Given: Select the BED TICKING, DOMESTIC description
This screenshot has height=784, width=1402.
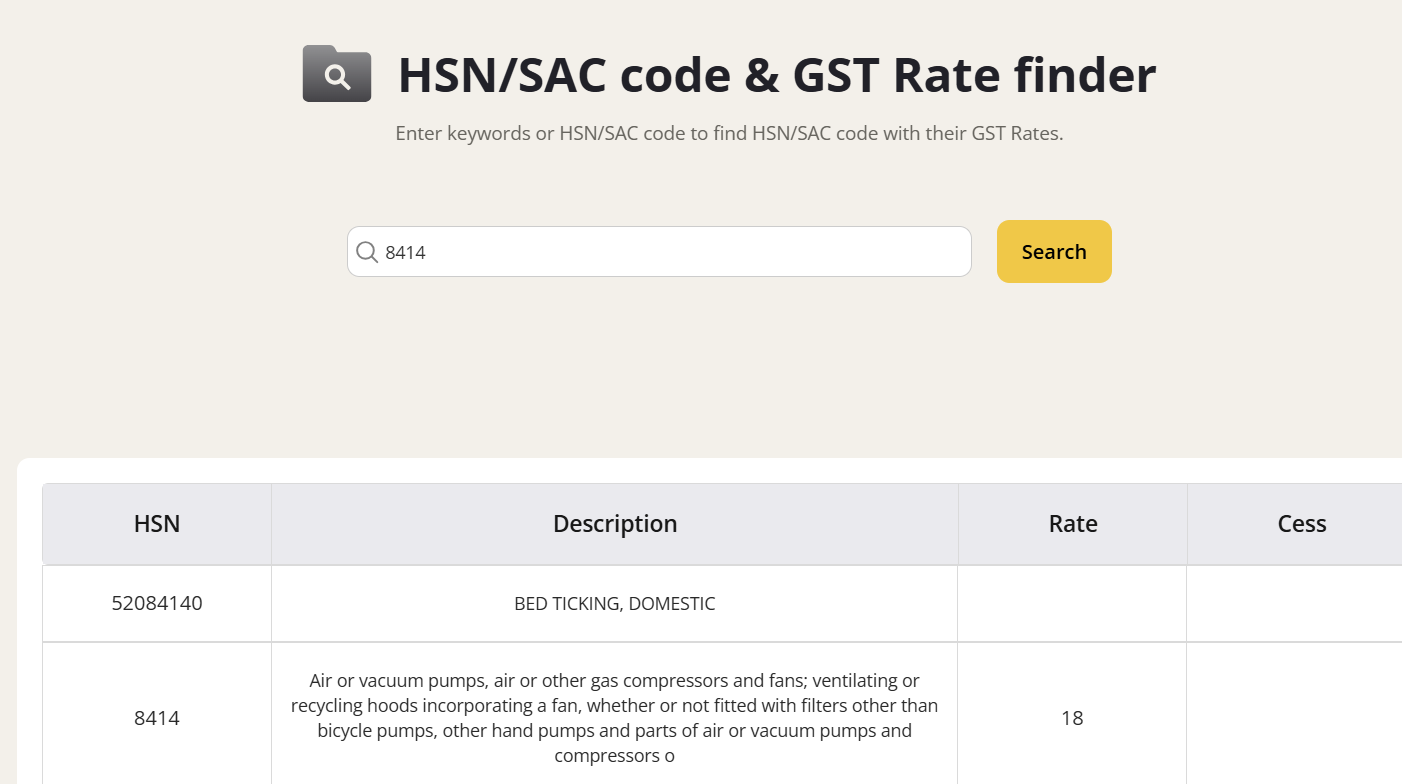Looking at the screenshot, I should pyautogui.click(x=615, y=604).
